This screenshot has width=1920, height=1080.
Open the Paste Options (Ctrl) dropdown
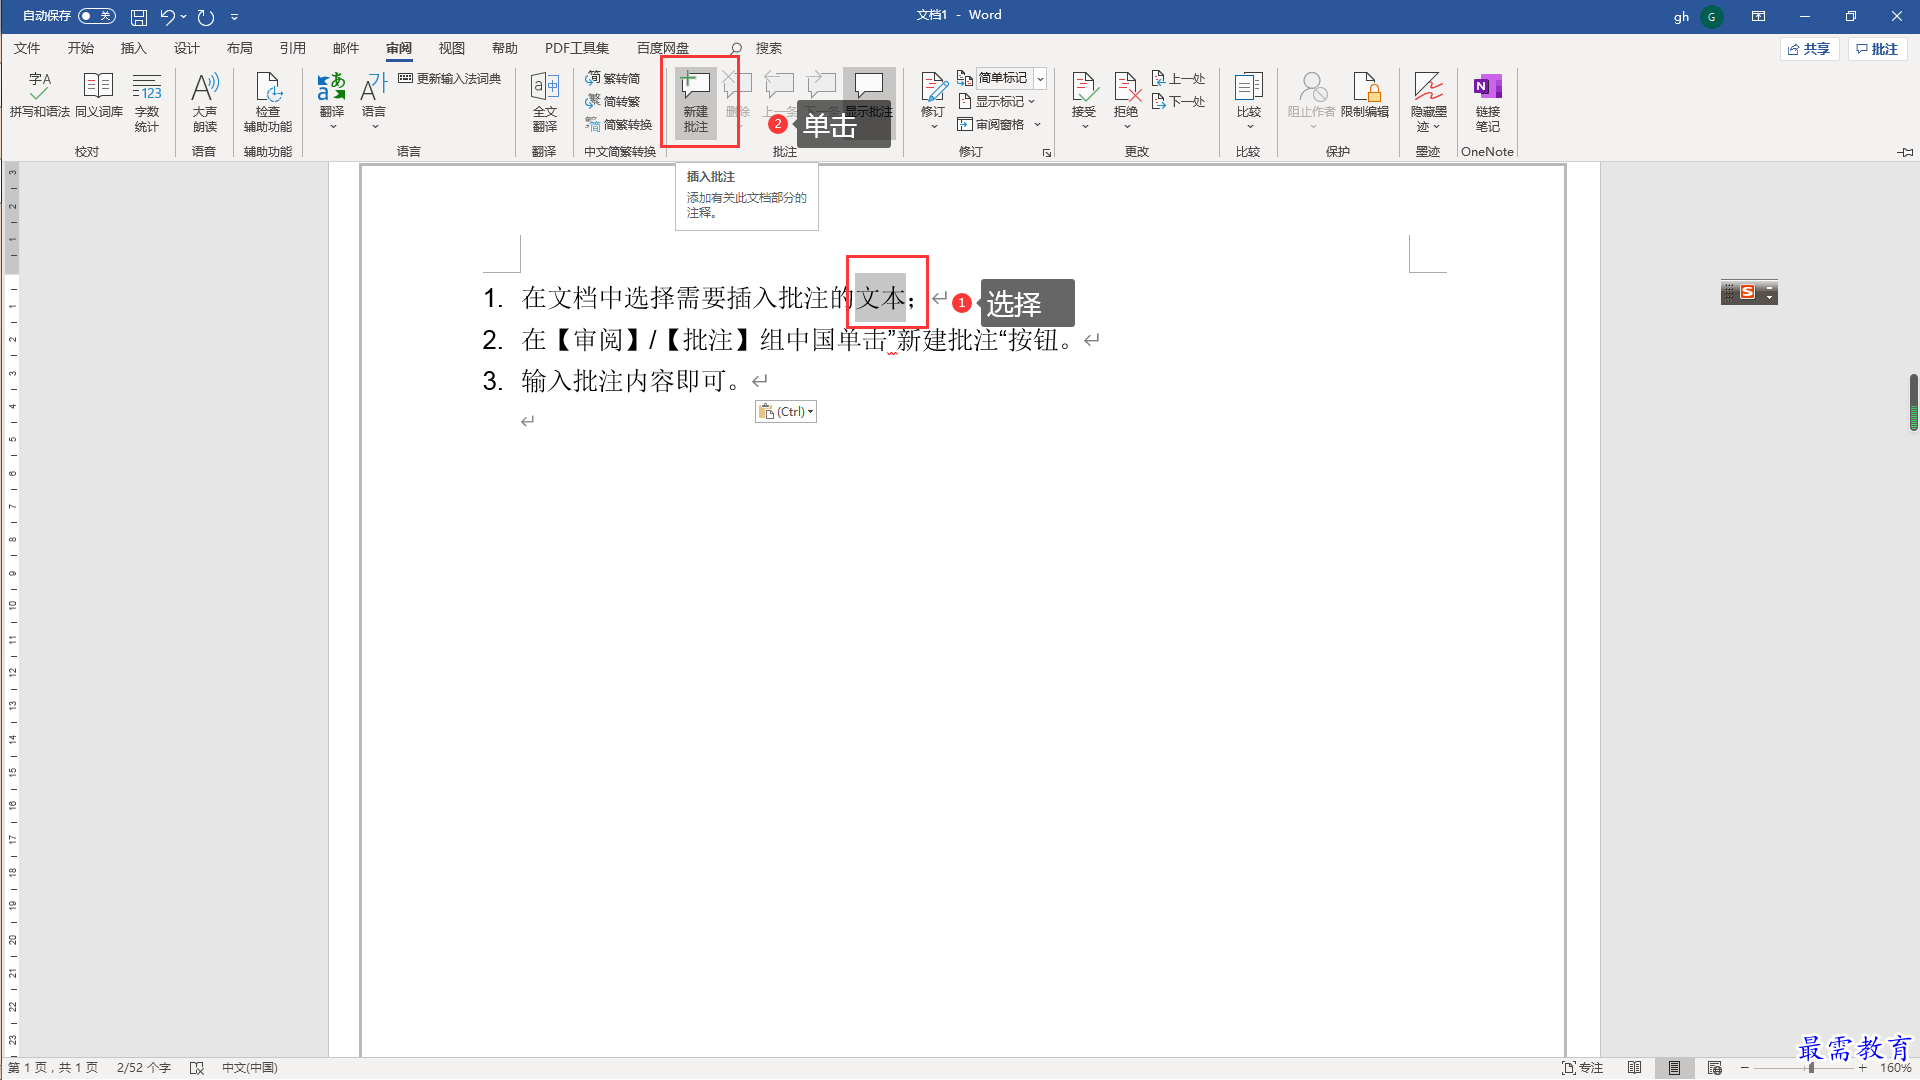(786, 412)
